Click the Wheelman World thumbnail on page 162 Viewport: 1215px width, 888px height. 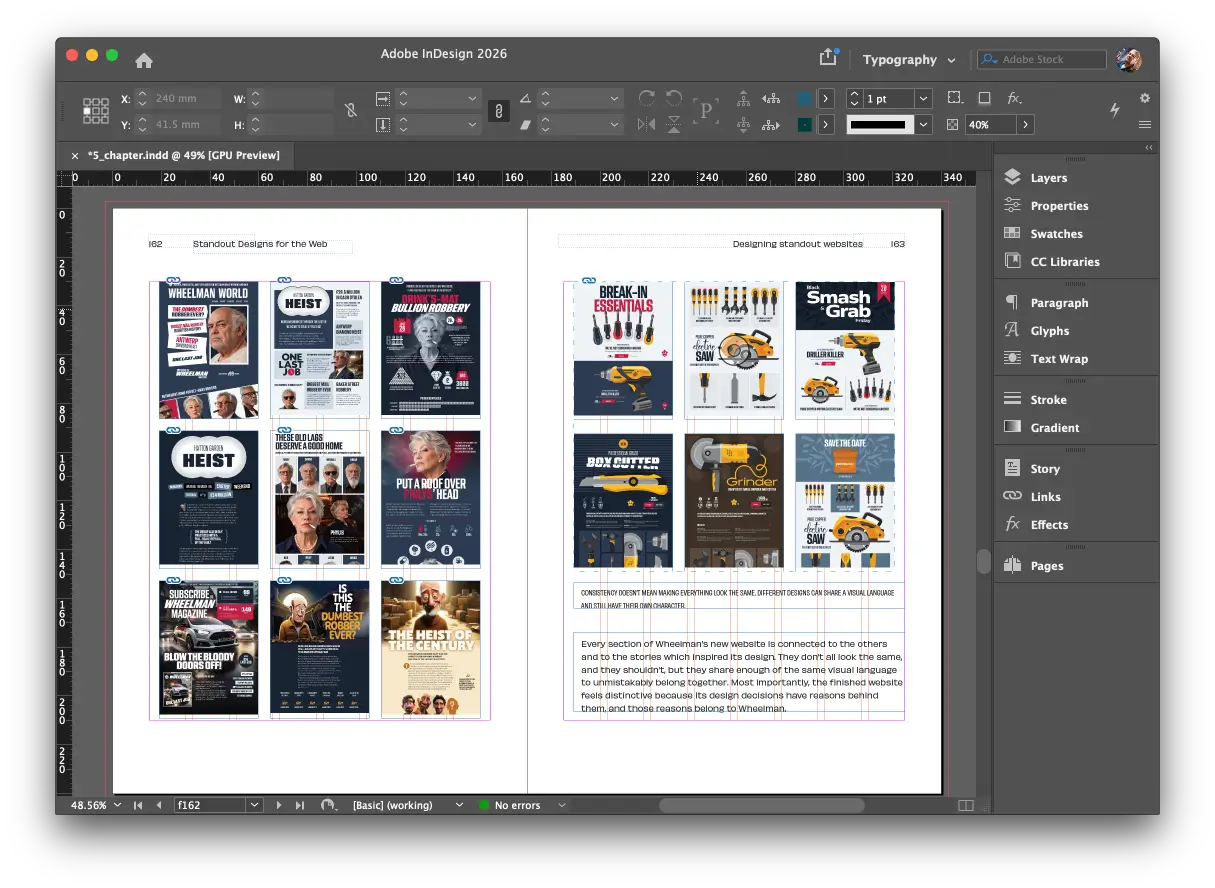click(209, 350)
